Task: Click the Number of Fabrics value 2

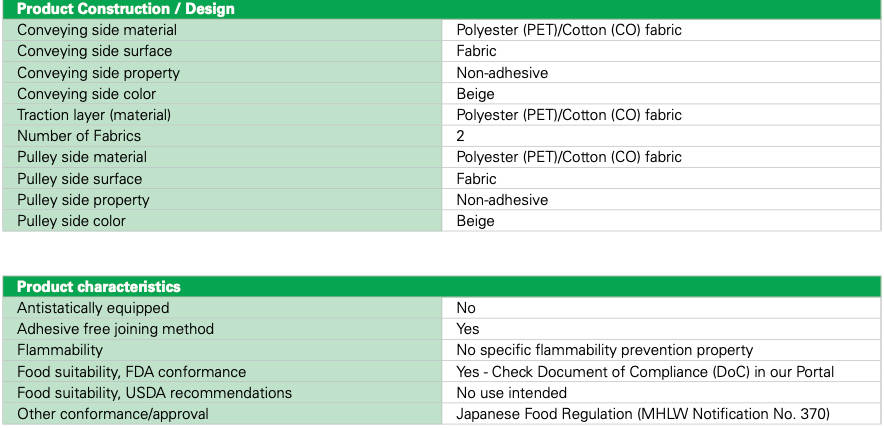Action: pos(461,136)
